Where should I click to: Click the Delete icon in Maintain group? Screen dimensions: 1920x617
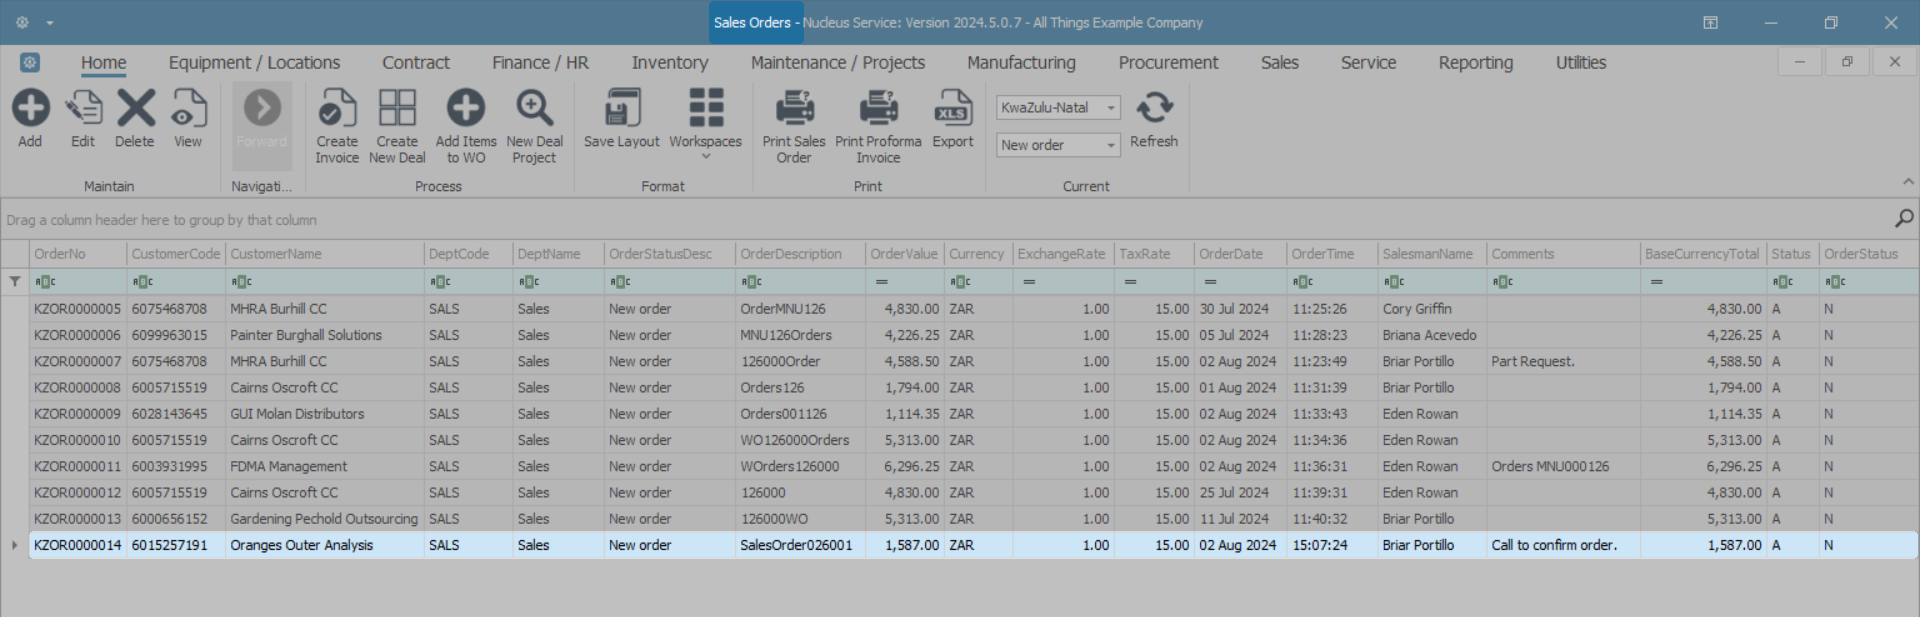(135, 109)
